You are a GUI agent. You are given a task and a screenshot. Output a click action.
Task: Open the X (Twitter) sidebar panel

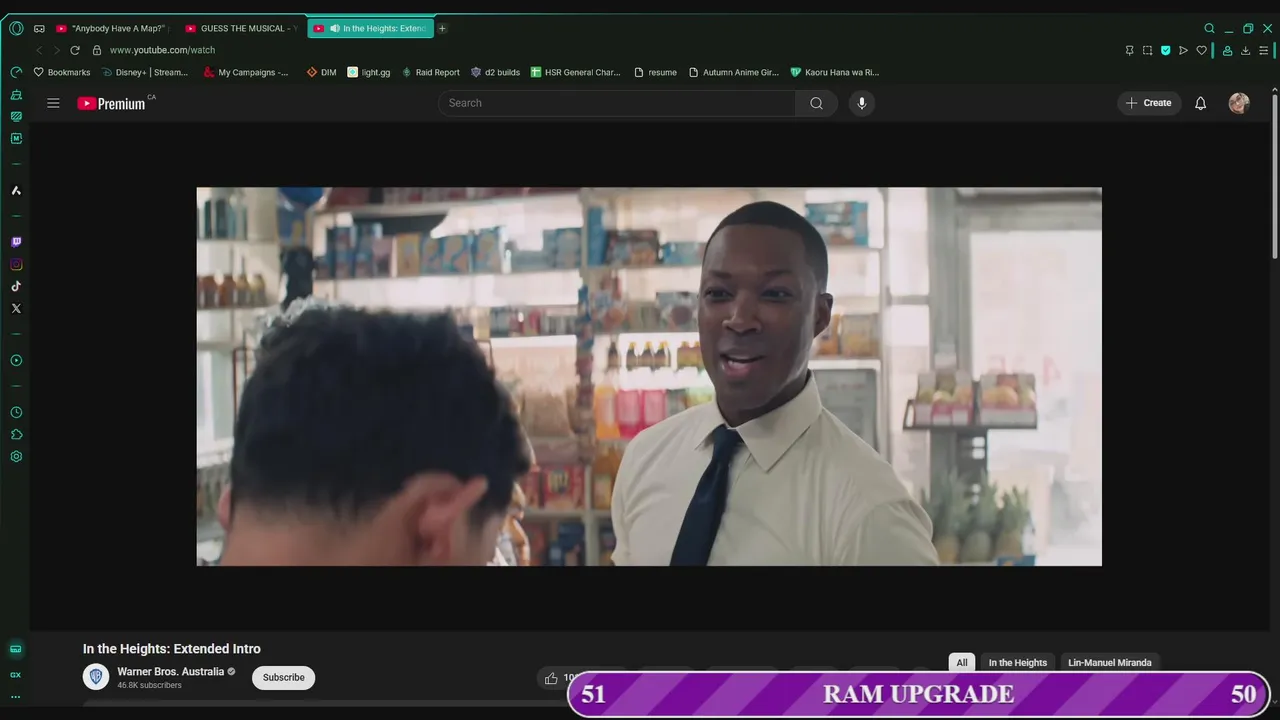pos(16,308)
